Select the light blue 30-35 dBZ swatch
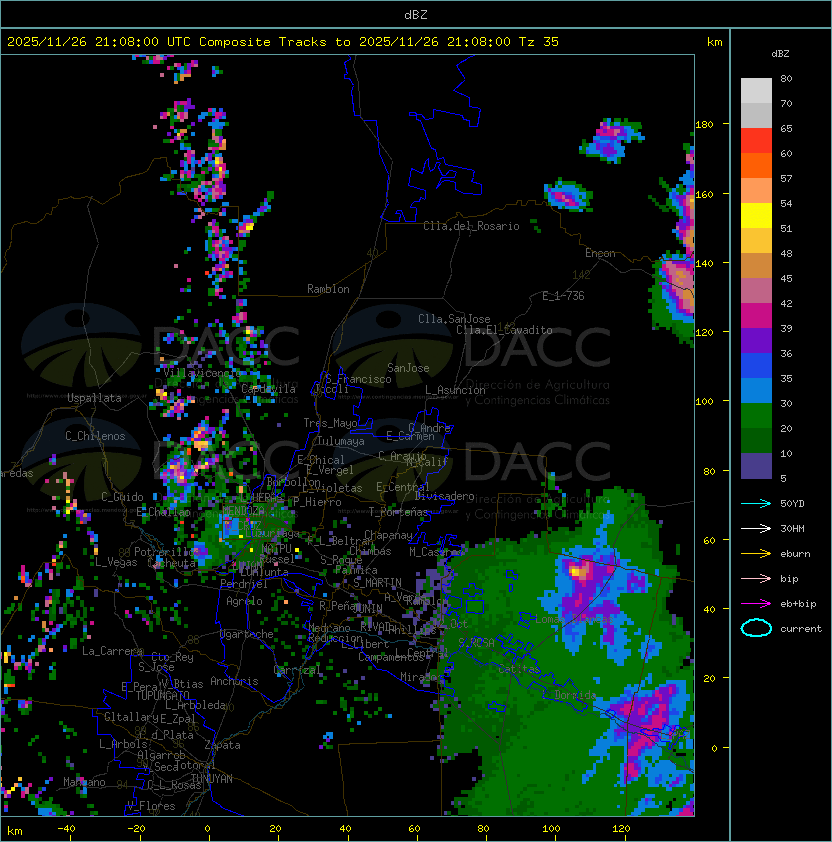 click(756, 391)
